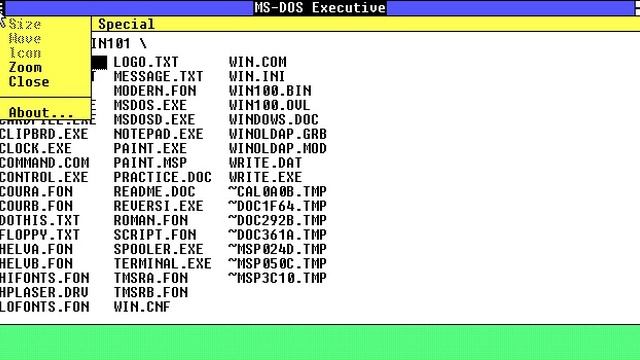Select the README.DOC file

coord(154,191)
